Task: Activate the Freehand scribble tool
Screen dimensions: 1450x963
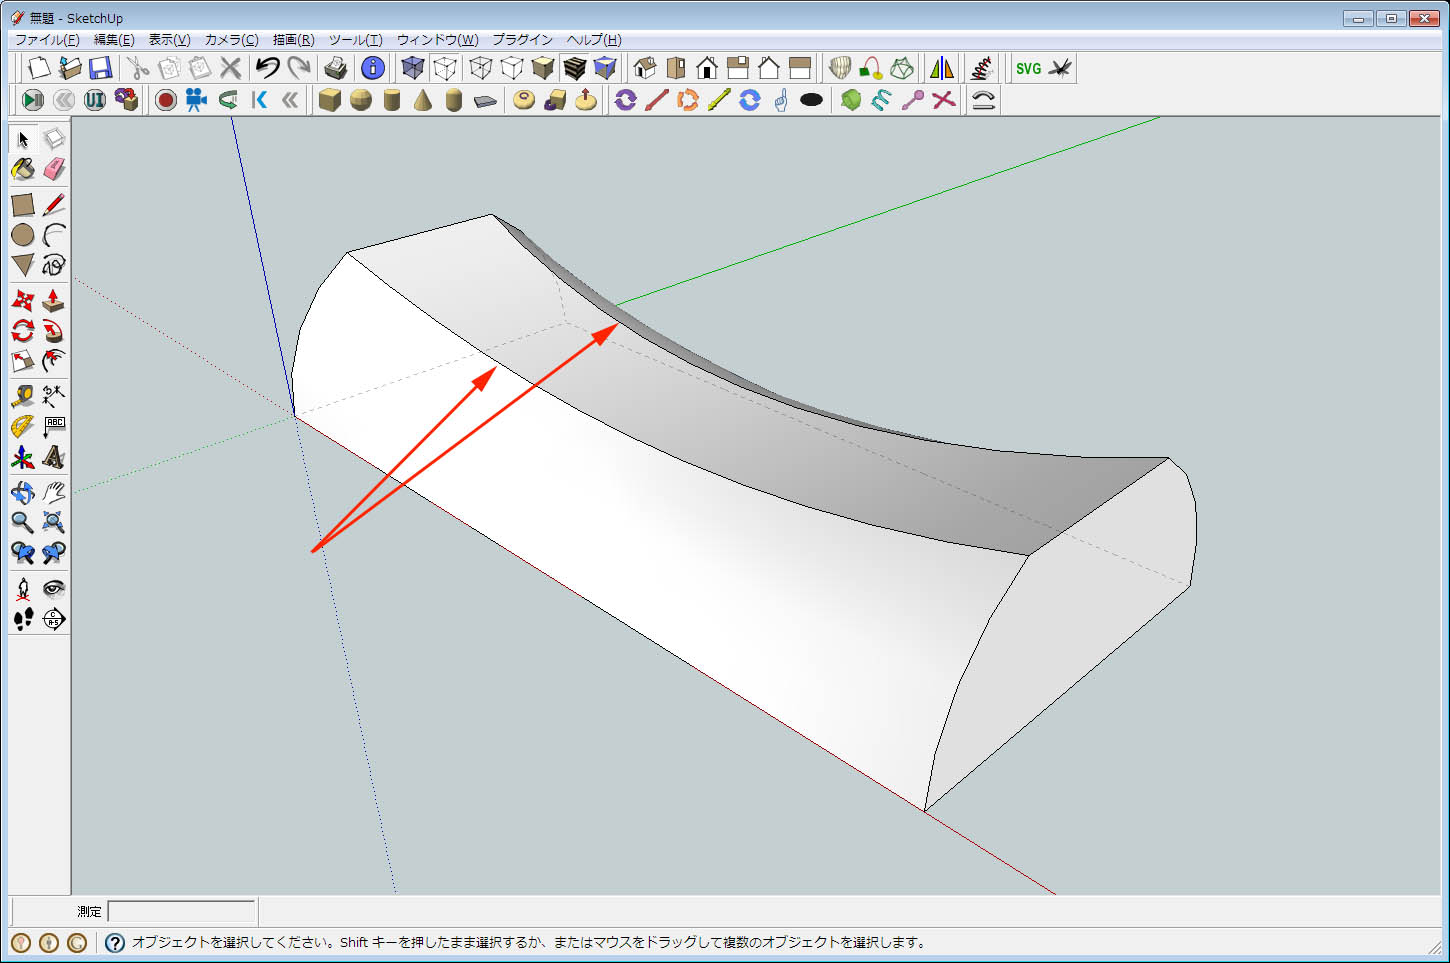Action: point(54,265)
